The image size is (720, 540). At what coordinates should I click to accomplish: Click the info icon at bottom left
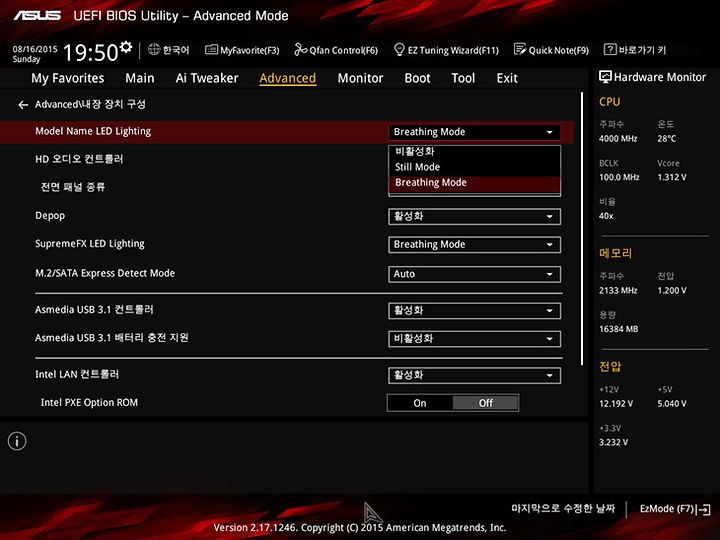click(17, 441)
